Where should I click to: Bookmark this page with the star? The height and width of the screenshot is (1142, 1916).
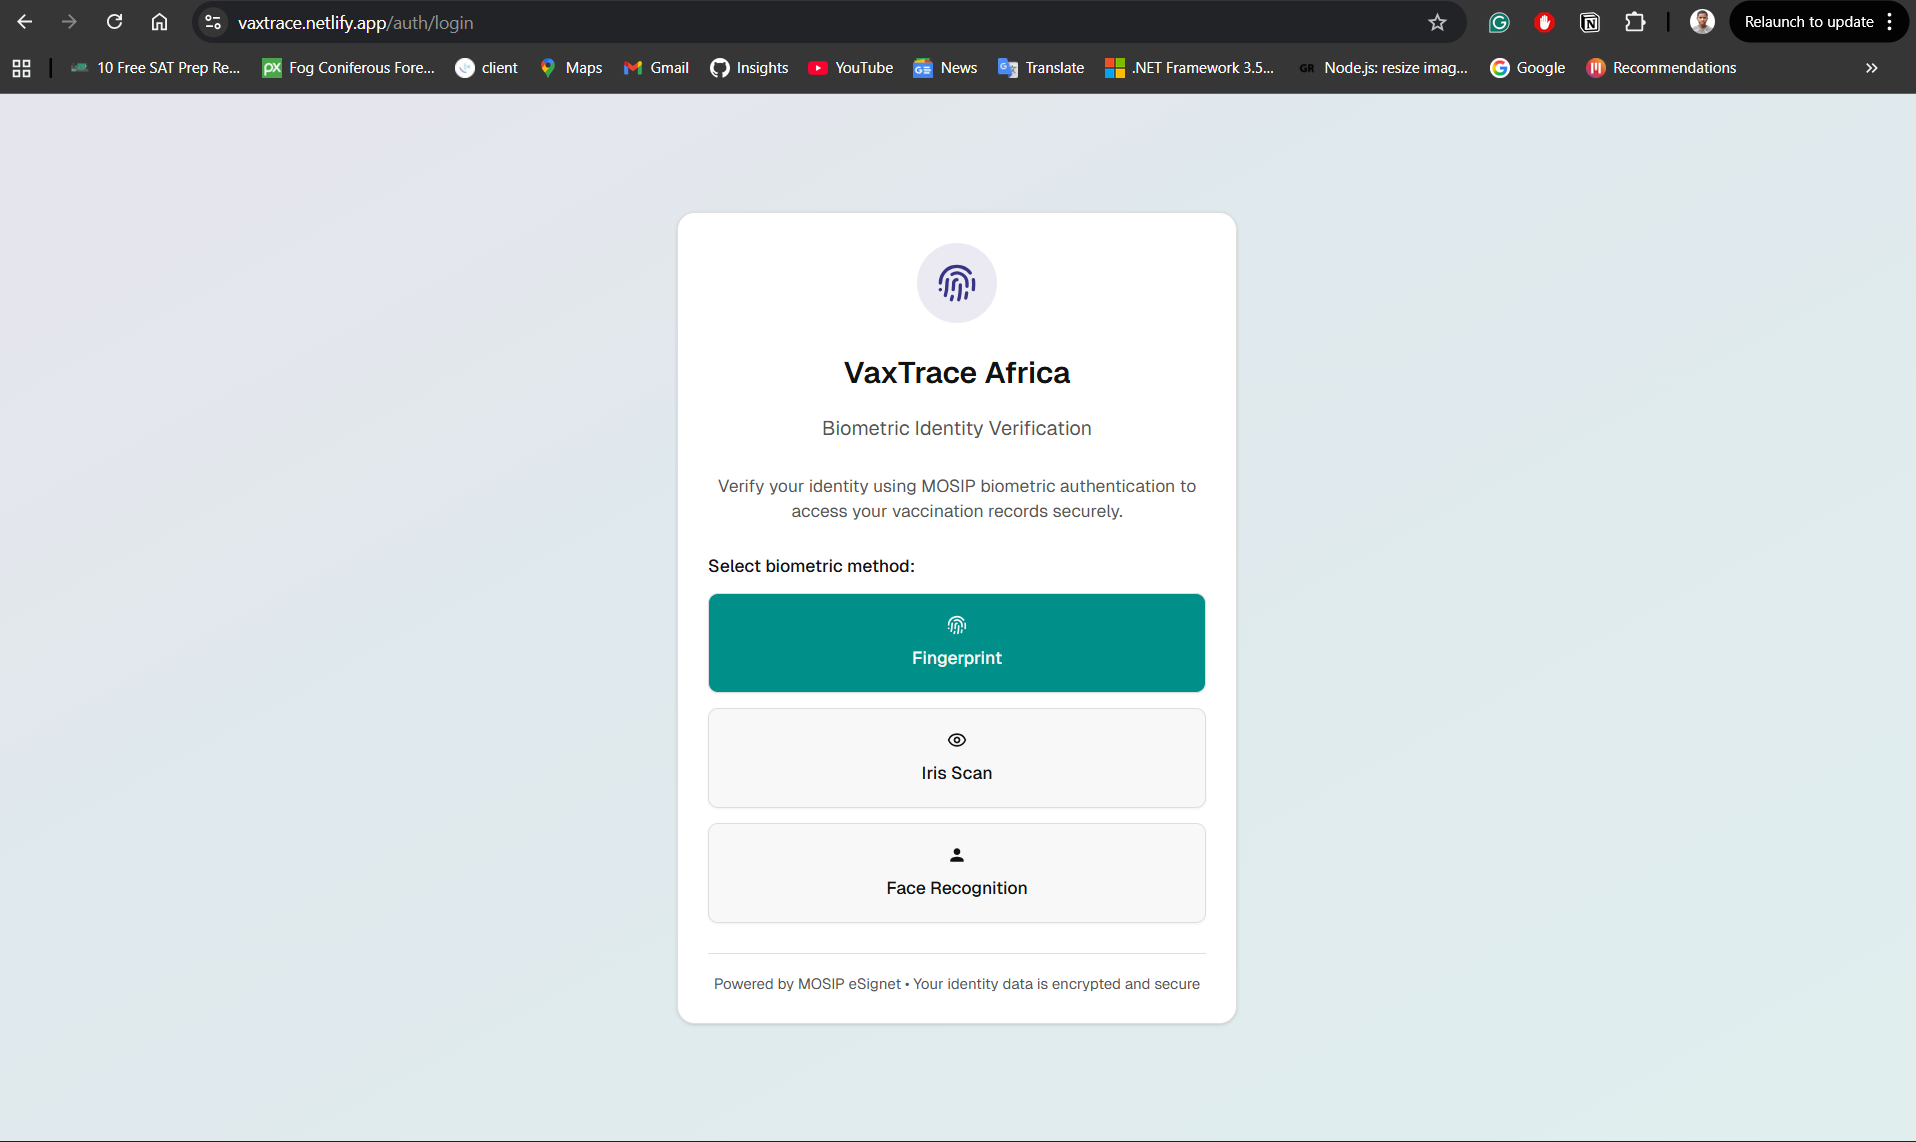(x=1437, y=22)
